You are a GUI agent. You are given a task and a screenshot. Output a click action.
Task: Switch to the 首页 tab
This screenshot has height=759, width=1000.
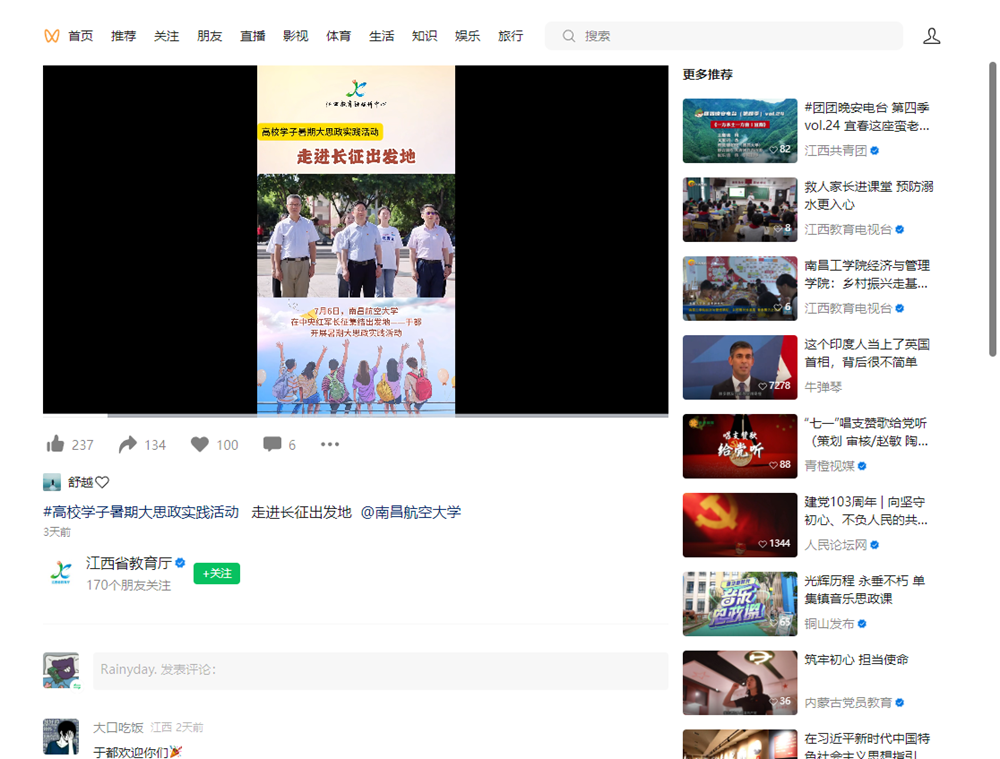80,35
